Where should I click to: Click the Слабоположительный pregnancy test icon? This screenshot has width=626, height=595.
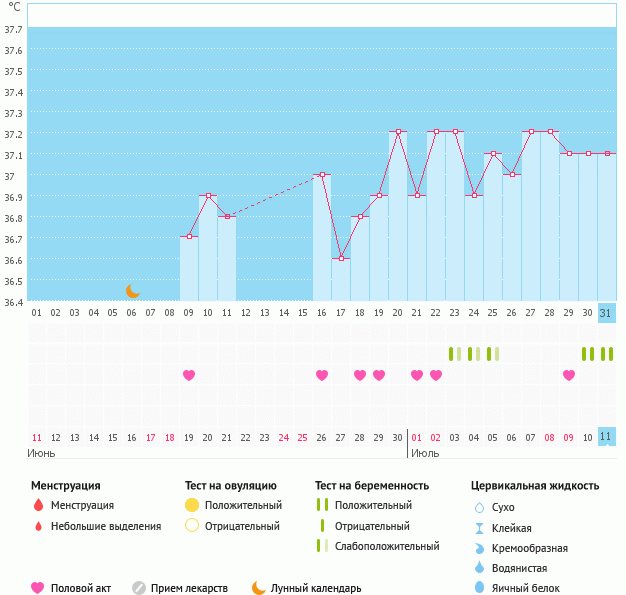(x=321, y=546)
